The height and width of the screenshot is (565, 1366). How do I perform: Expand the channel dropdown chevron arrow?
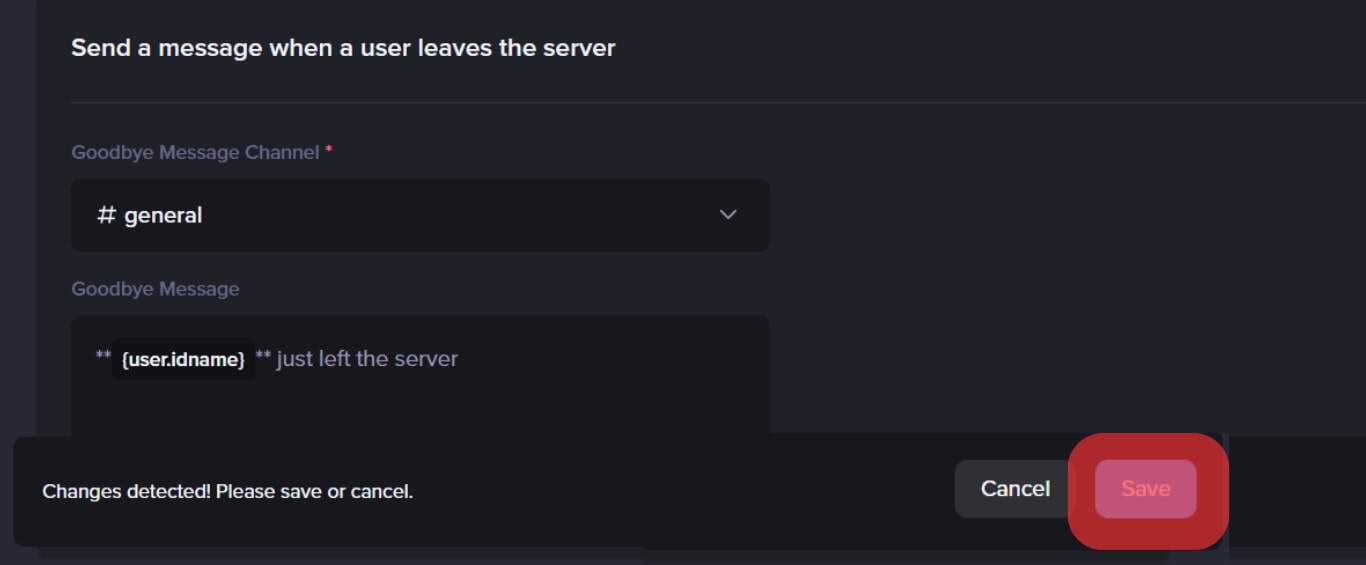[728, 215]
